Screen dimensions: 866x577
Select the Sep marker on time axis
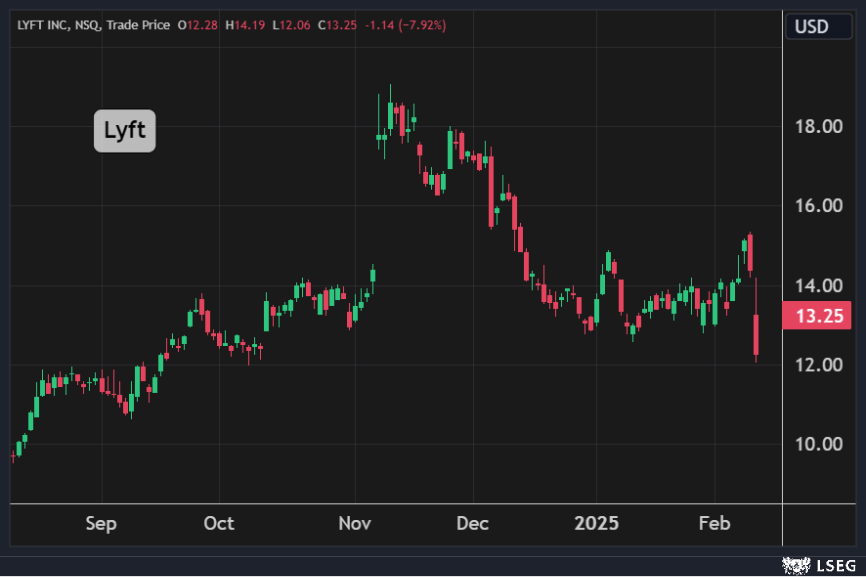tap(101, 523)
